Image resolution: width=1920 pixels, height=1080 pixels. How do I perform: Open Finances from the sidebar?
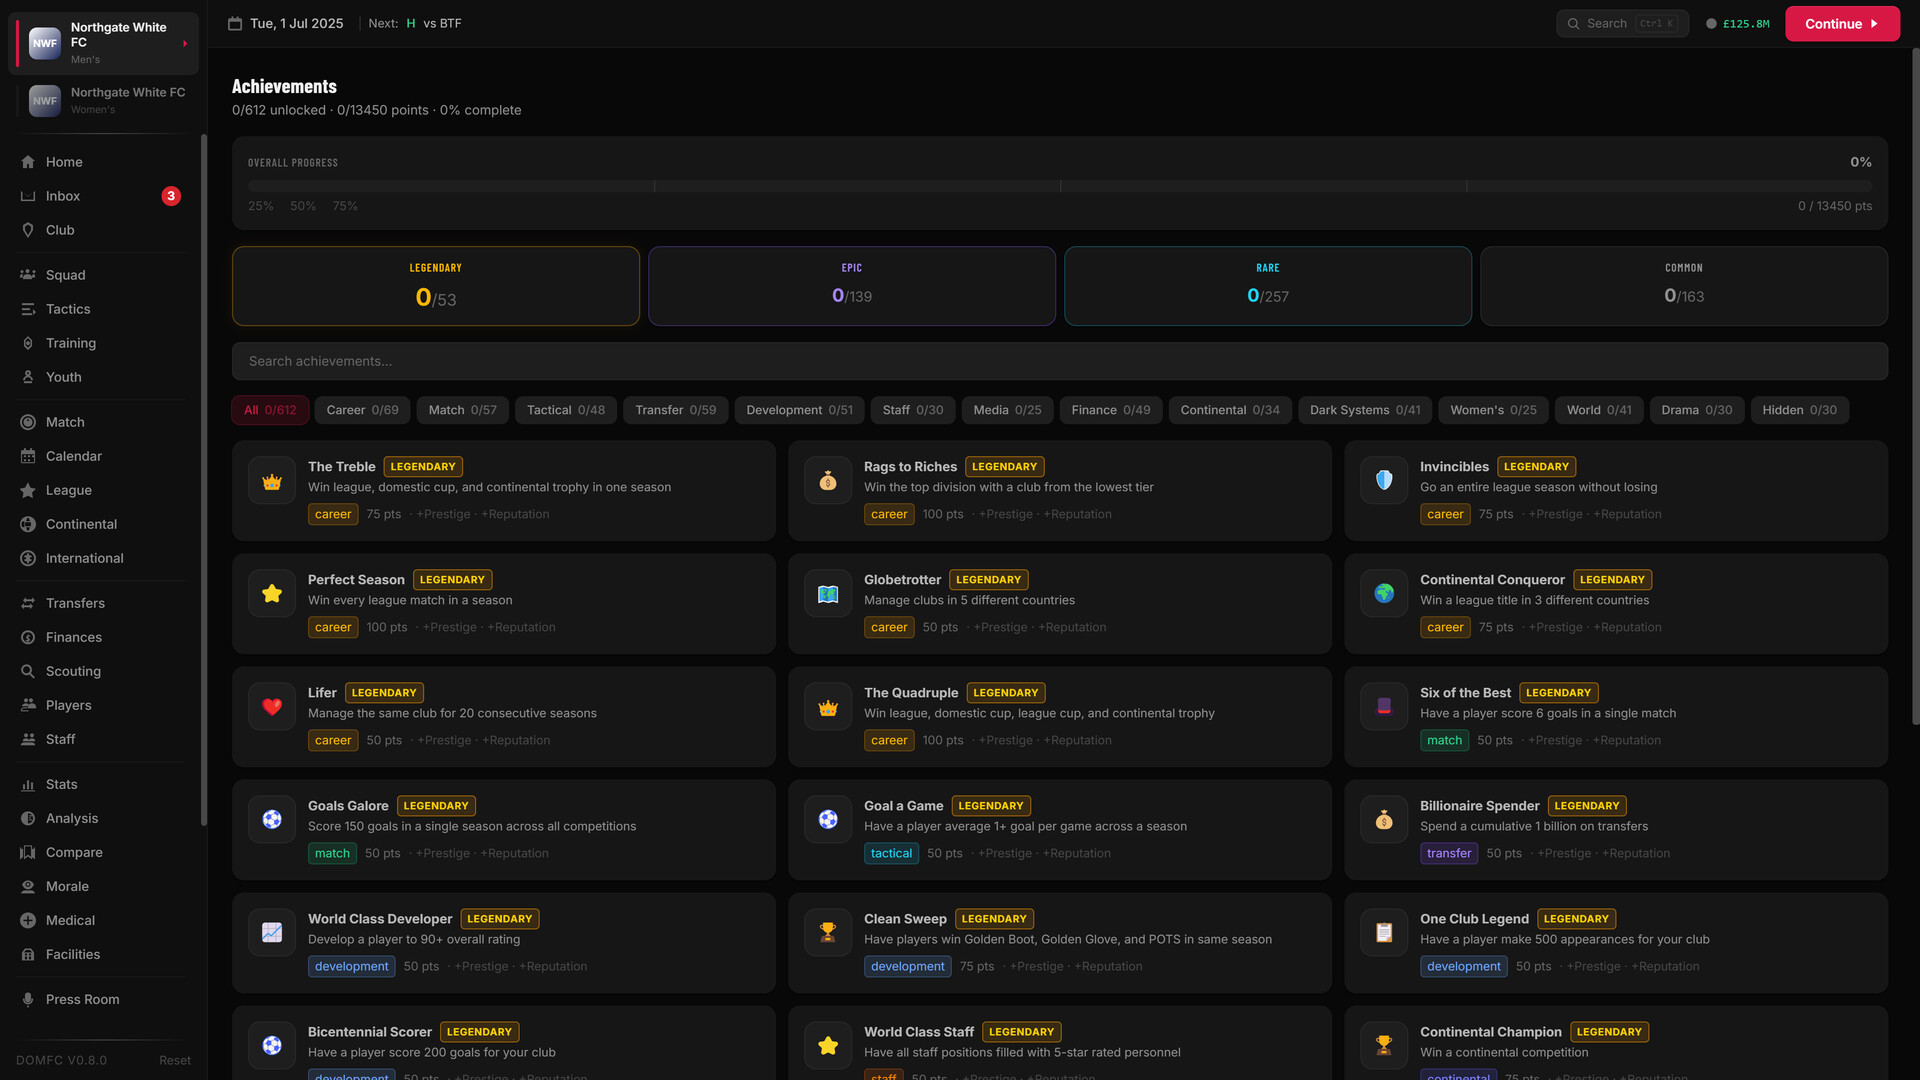click(28, 637)
